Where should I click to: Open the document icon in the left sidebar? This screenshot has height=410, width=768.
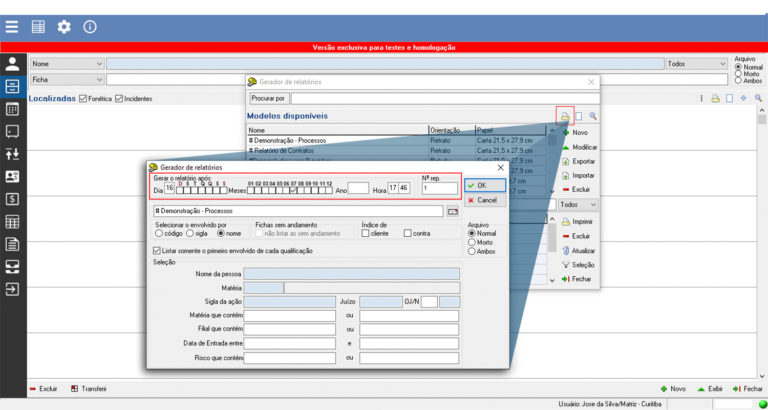(x=12, y=244)
